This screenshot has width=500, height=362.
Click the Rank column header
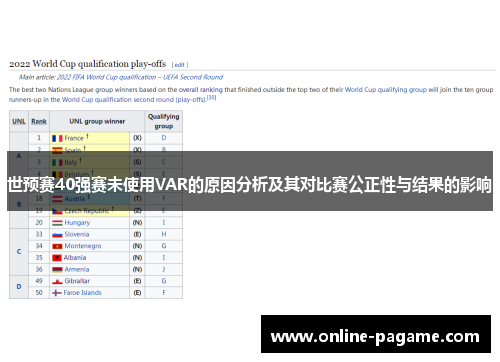(x=39, y=121)
